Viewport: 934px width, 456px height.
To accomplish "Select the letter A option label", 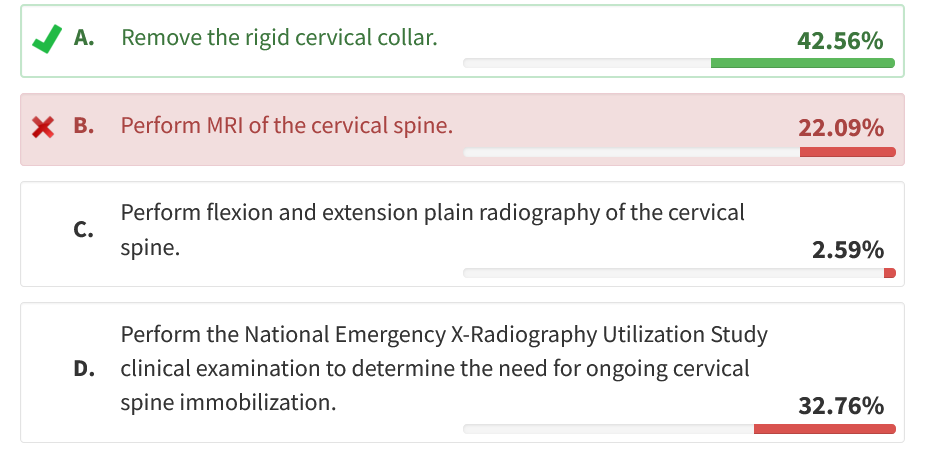I will tap(84, 39).
